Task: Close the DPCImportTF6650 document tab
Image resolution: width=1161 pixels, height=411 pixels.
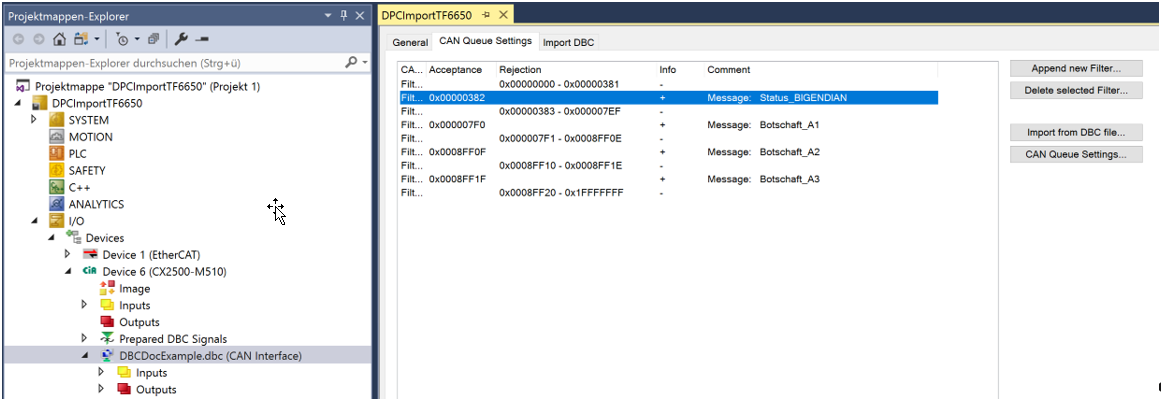Action: point(503,15)
